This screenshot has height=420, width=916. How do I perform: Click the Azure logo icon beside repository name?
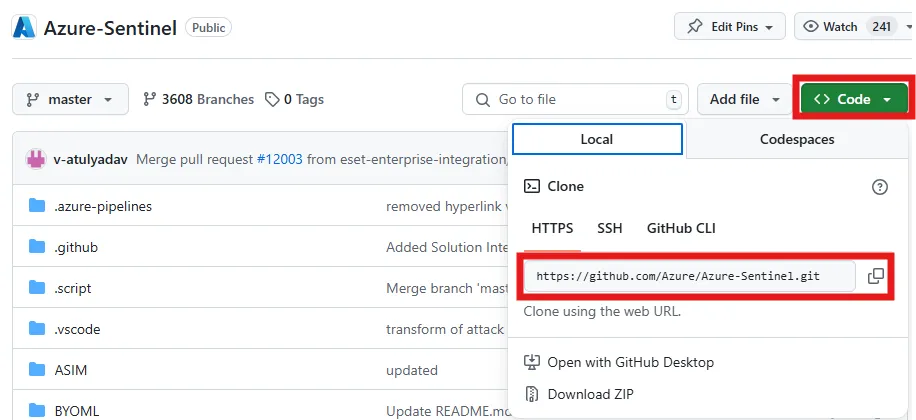pyautogui.click(x=24, y=27)
